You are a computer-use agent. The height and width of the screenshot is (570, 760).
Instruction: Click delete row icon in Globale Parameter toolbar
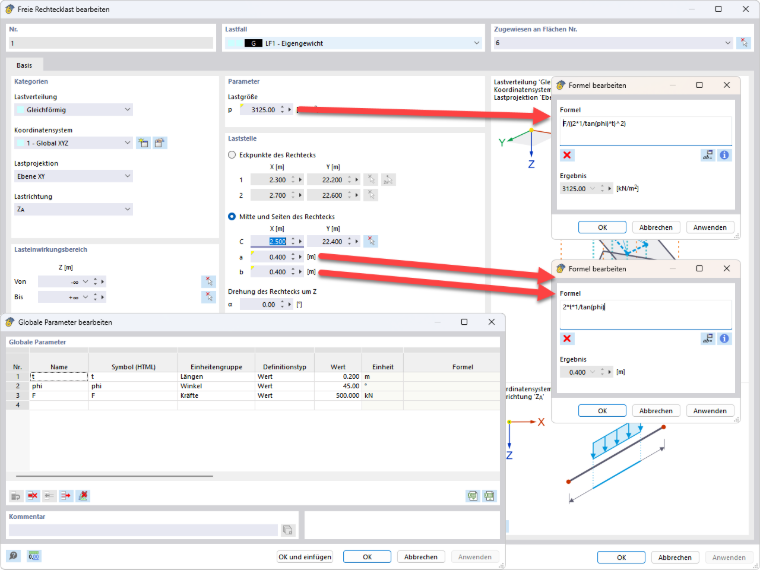33,496
